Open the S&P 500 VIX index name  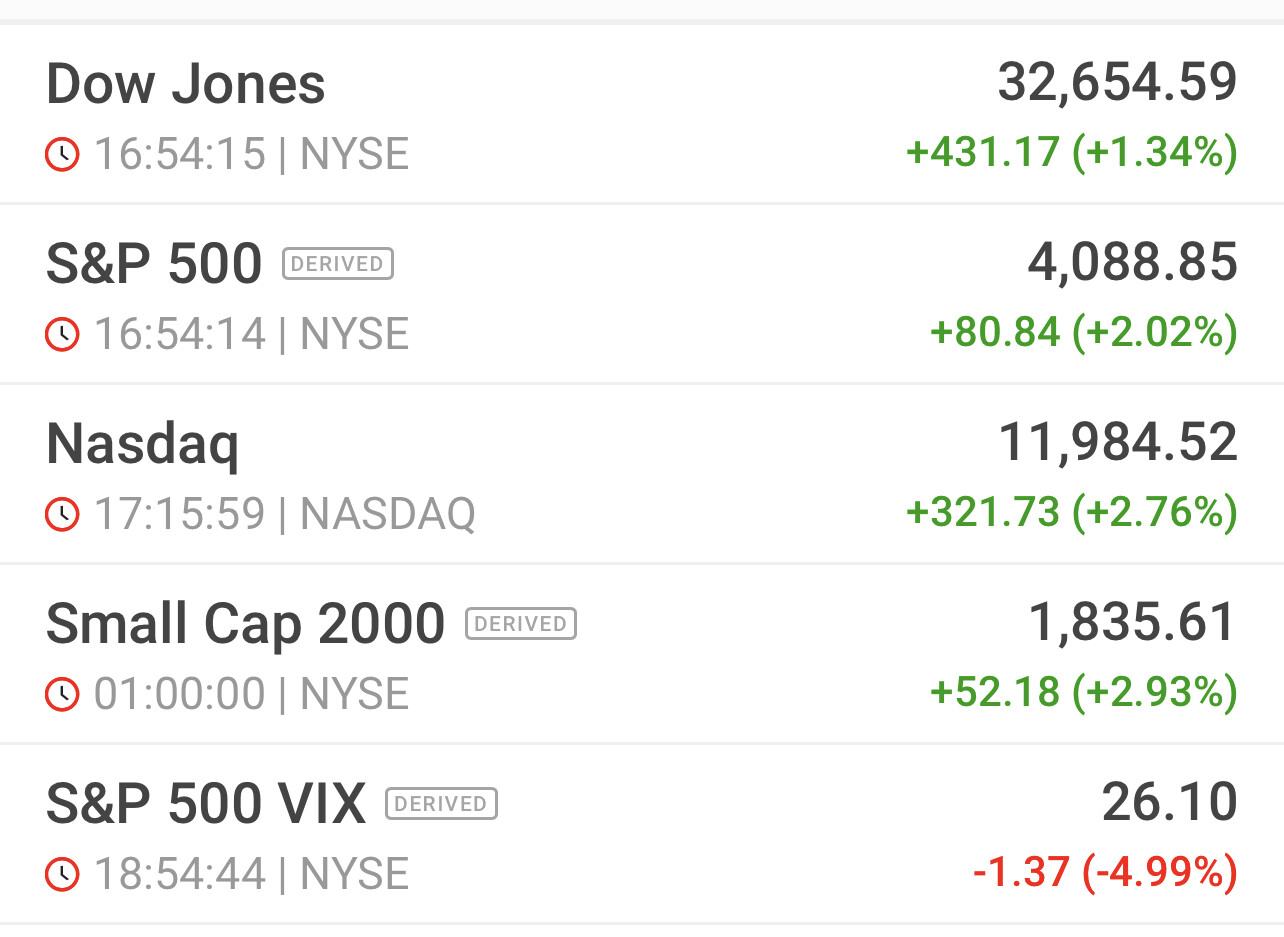pos(206,804)
